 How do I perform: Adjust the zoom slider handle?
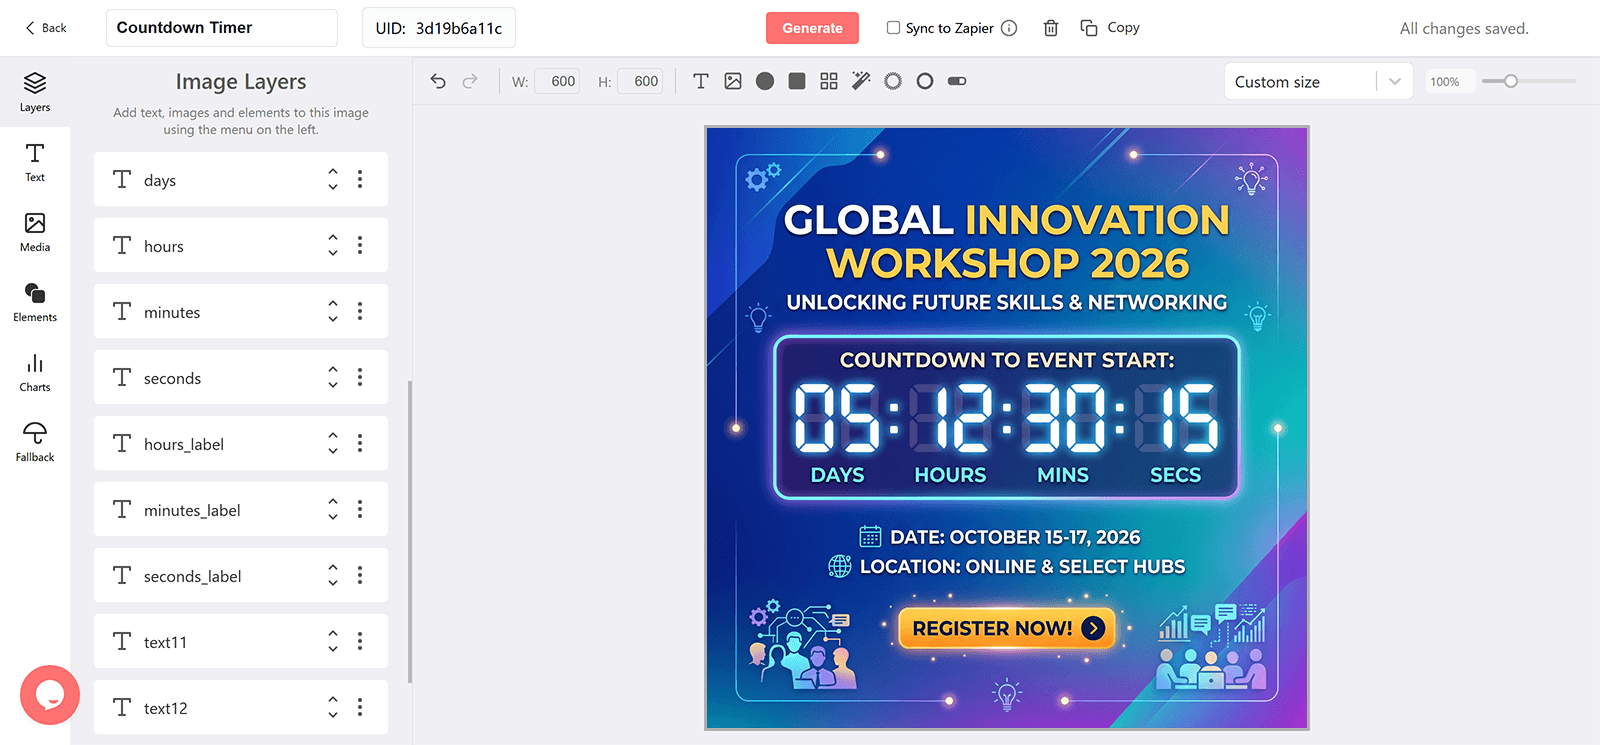pyautogui.click(x=1511, y=81)
